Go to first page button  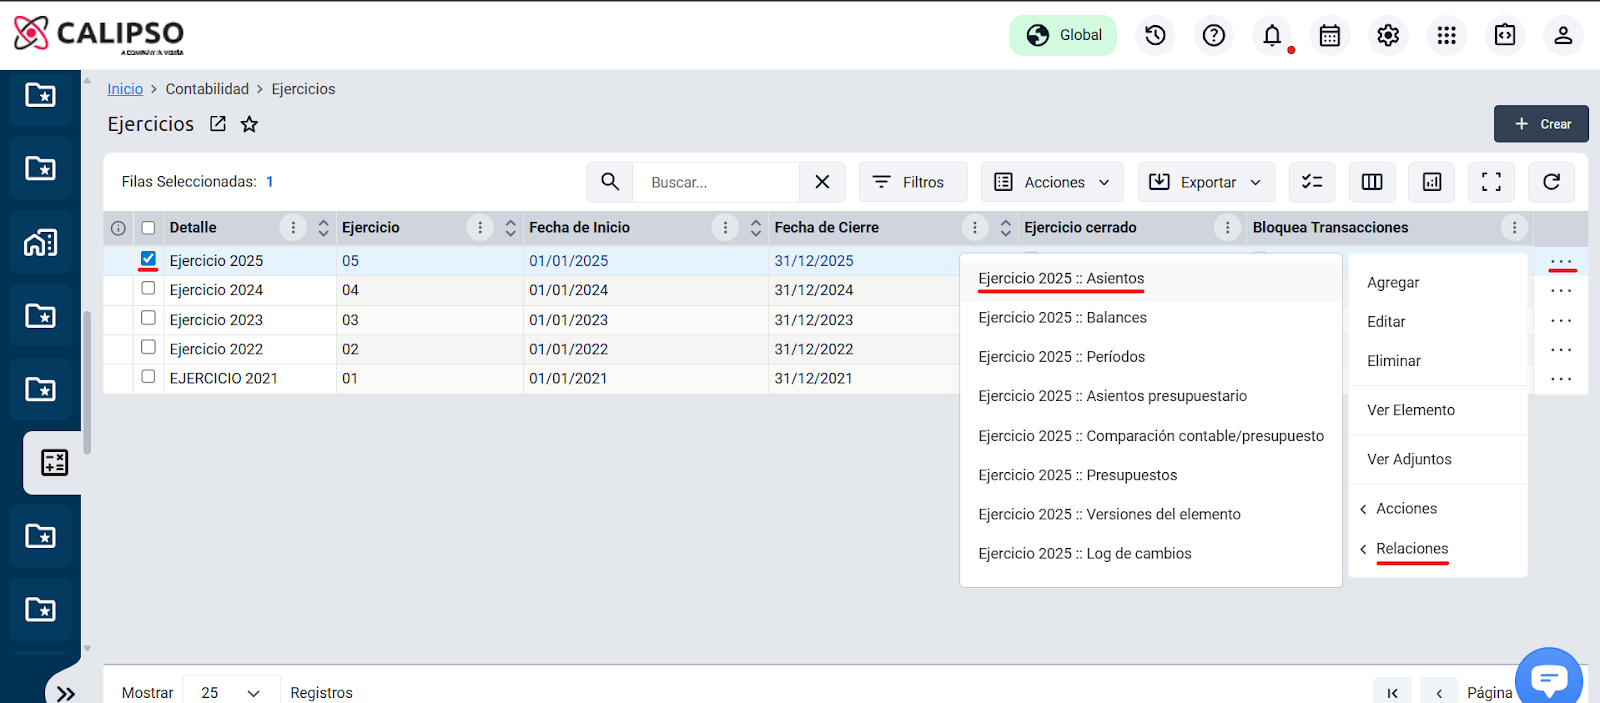pos(1392,692)
